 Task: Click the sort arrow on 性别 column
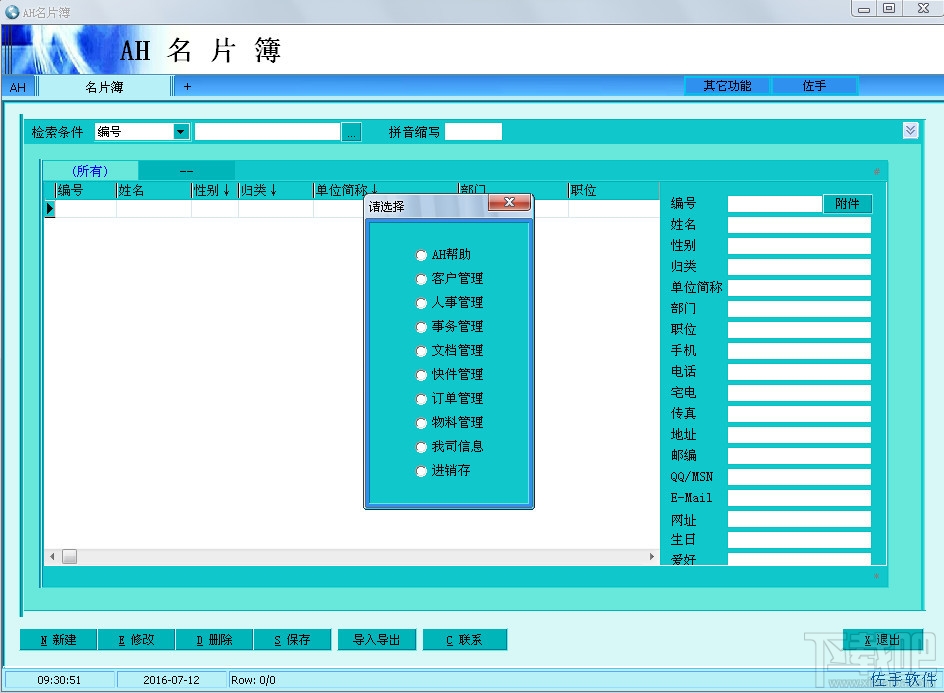(x=226, y=189)
